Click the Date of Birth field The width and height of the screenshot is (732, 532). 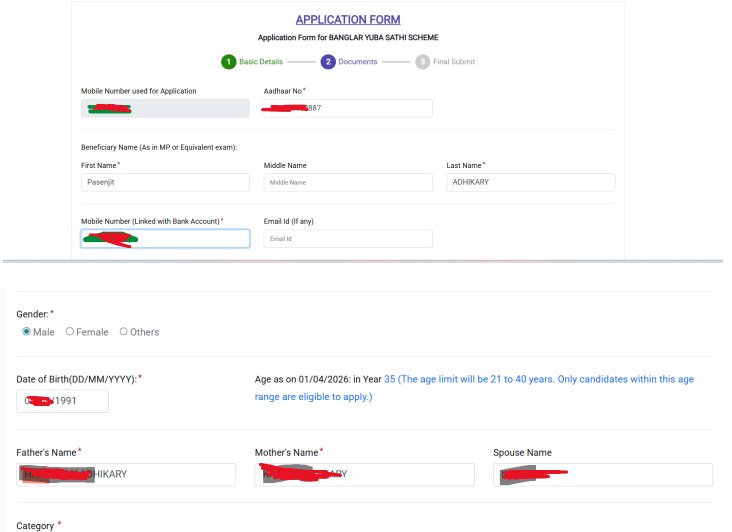[63, 401]
